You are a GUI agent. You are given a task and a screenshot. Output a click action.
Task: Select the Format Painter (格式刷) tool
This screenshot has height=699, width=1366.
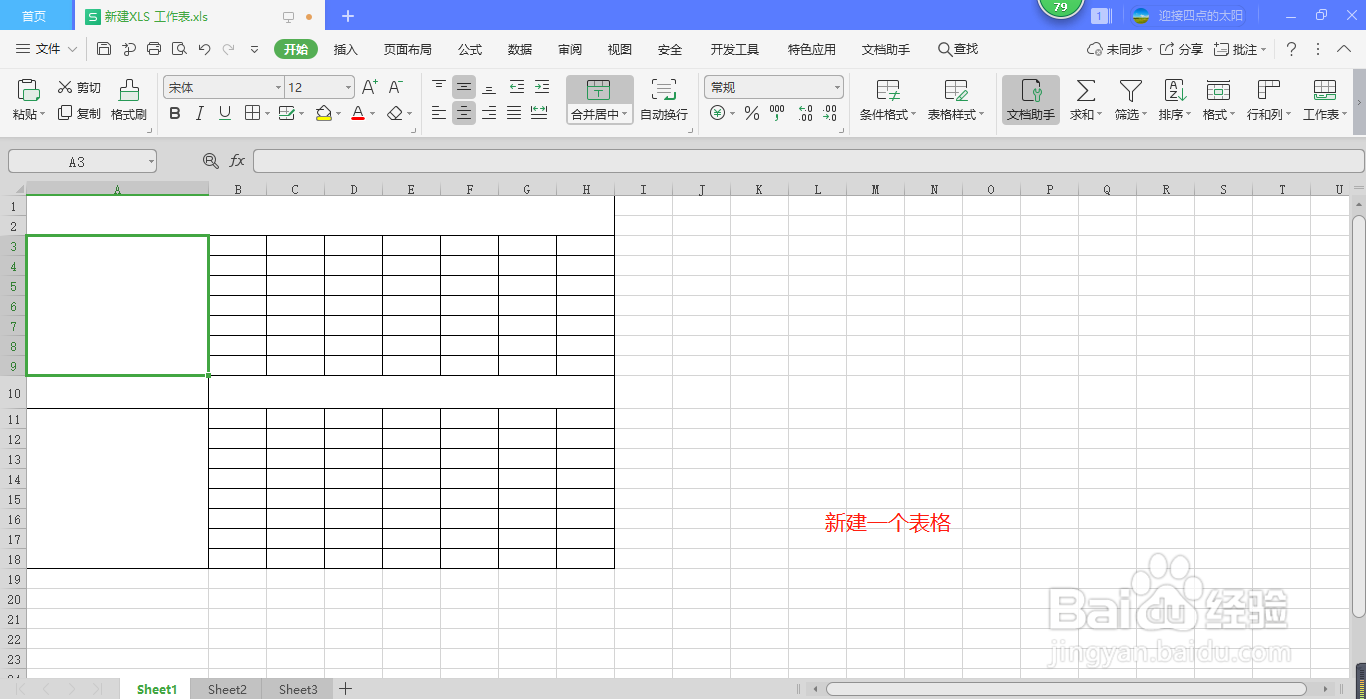click(129, 100)
